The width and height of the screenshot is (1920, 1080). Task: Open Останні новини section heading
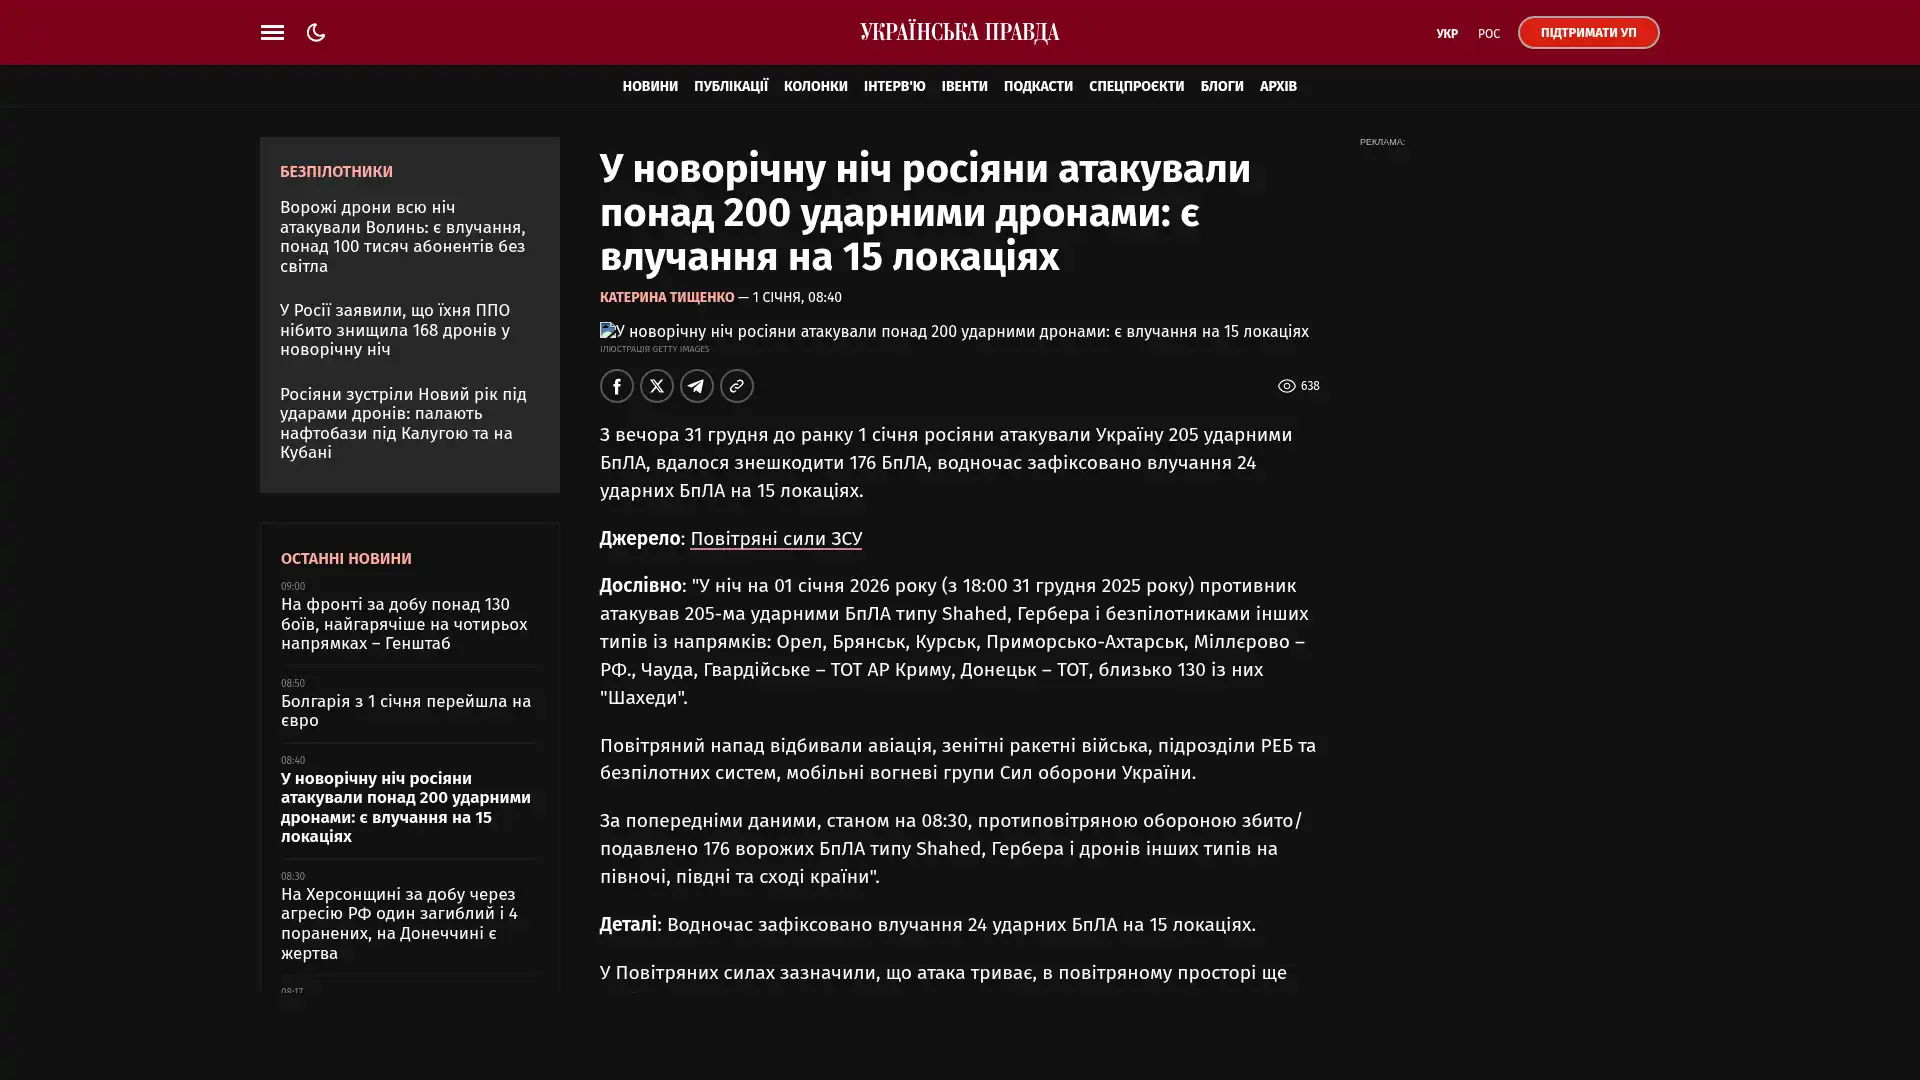345,558
